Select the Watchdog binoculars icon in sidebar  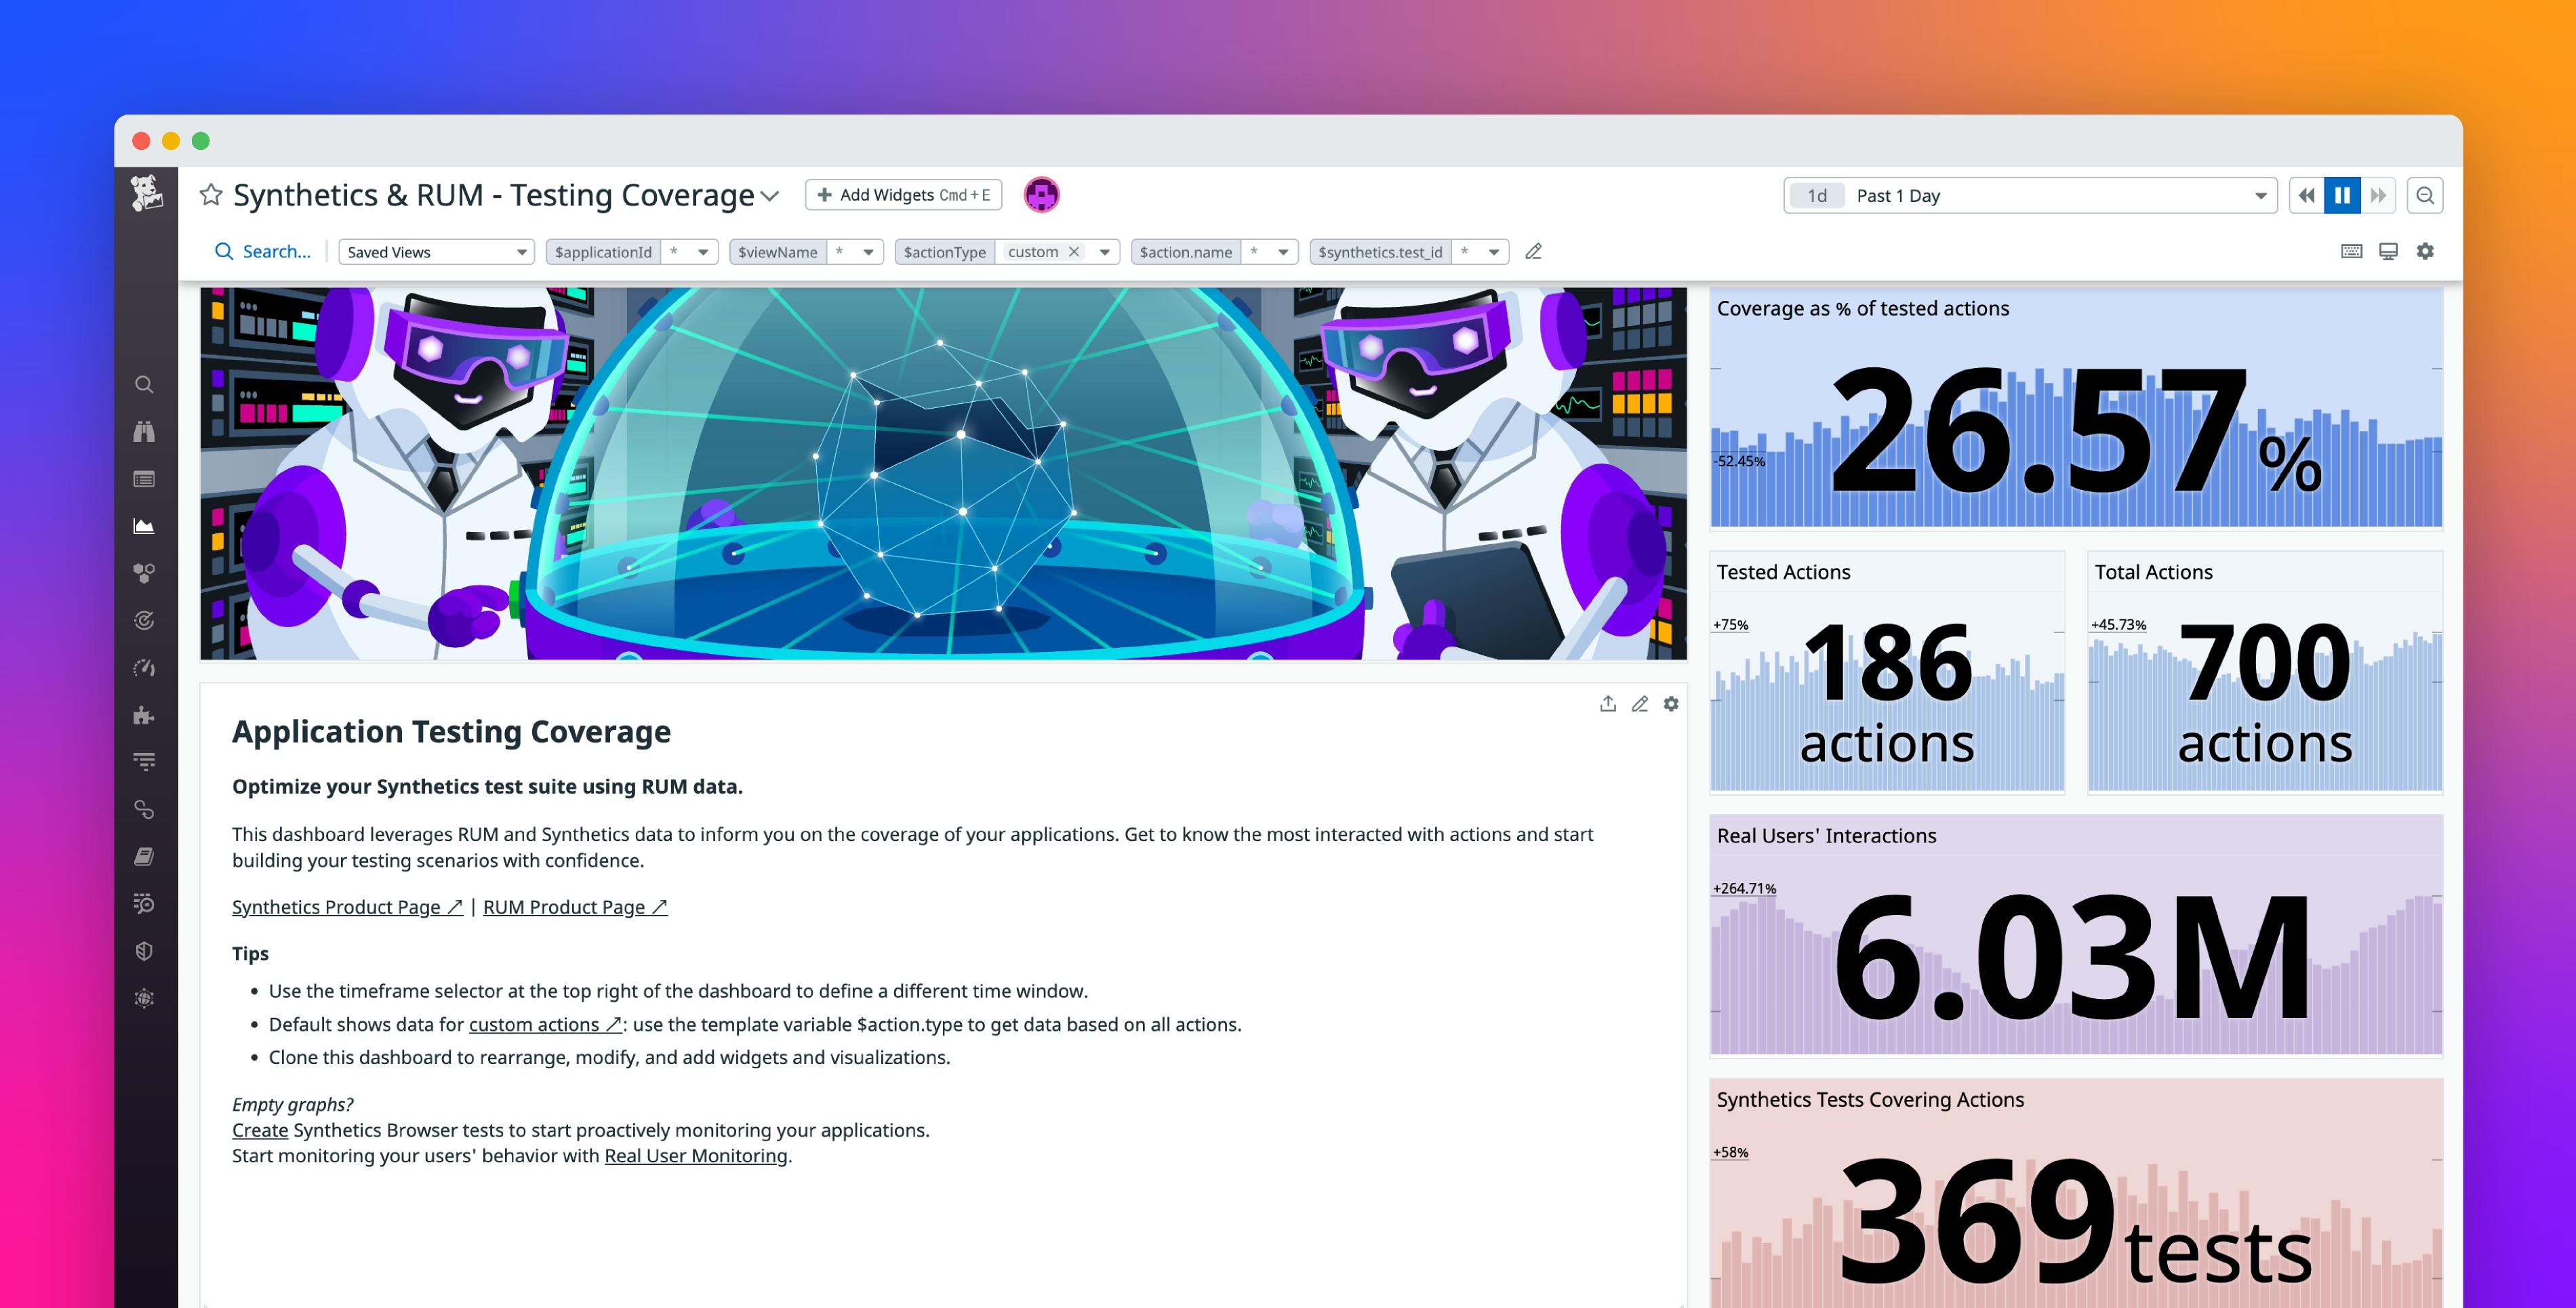click(x=145, y=431)
